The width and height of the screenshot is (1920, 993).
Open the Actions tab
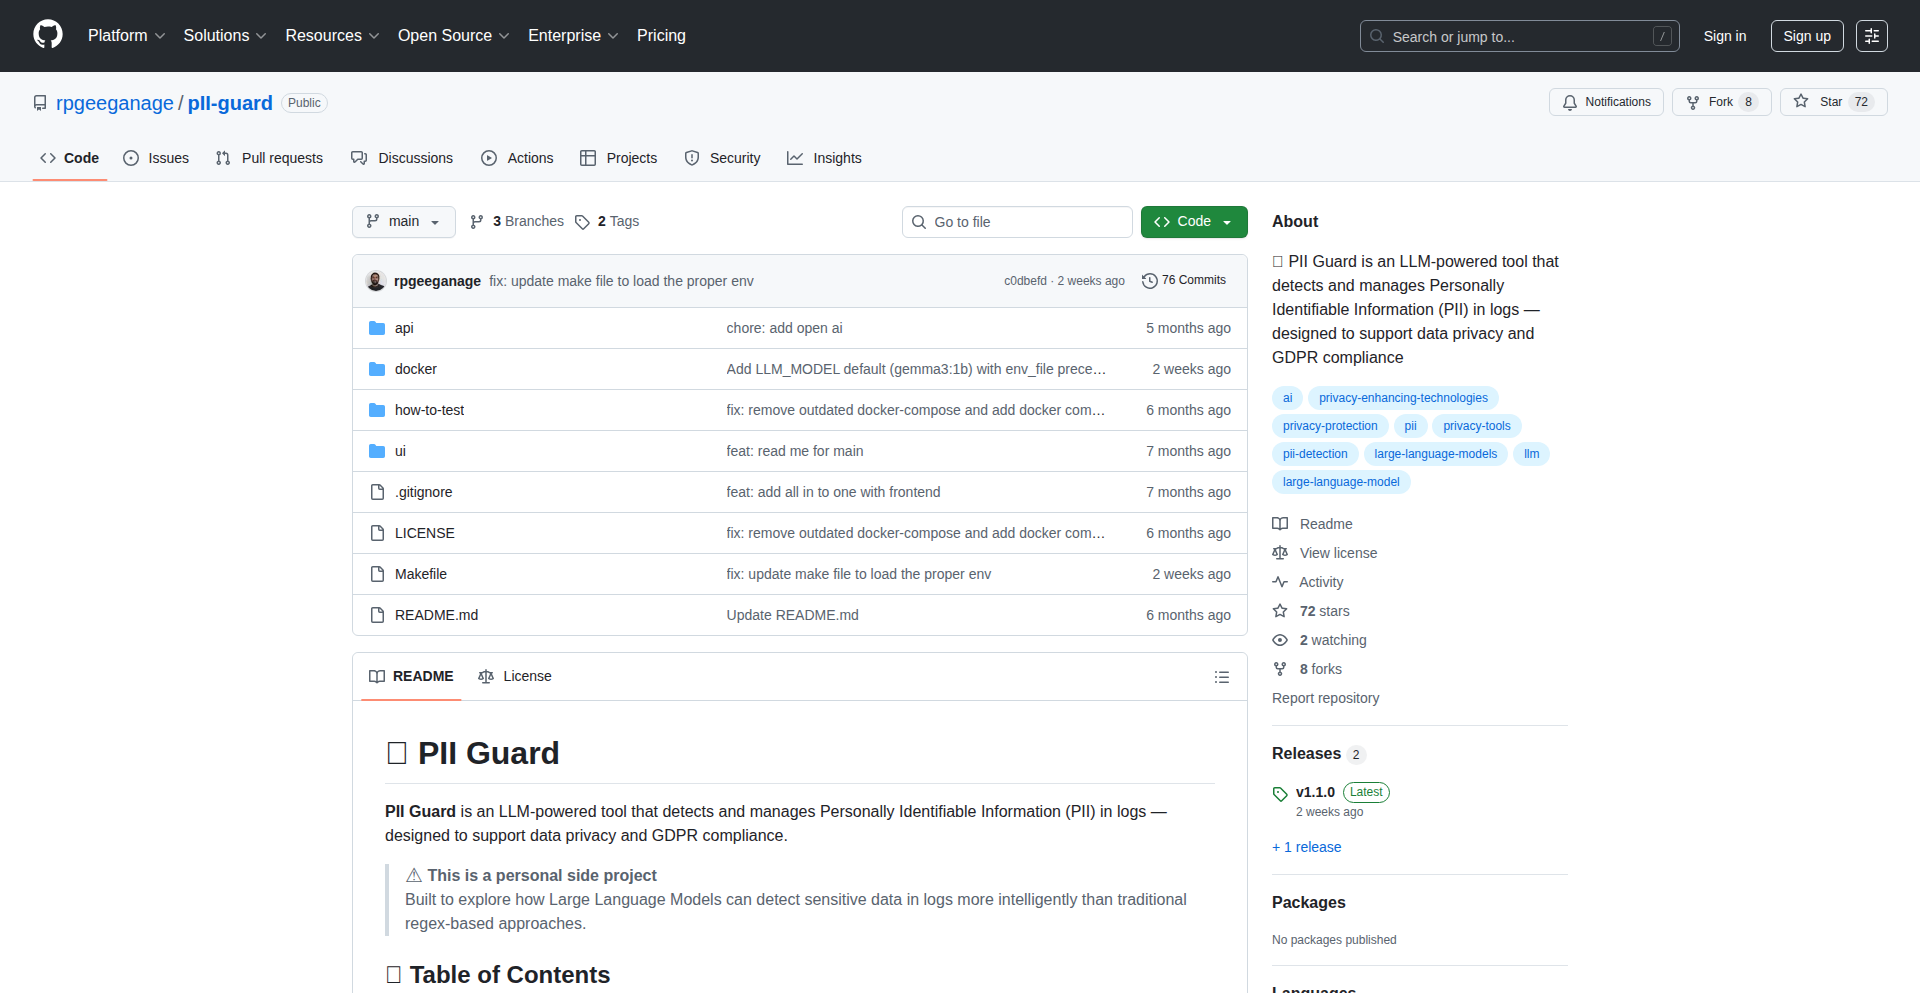pos(517,158)
